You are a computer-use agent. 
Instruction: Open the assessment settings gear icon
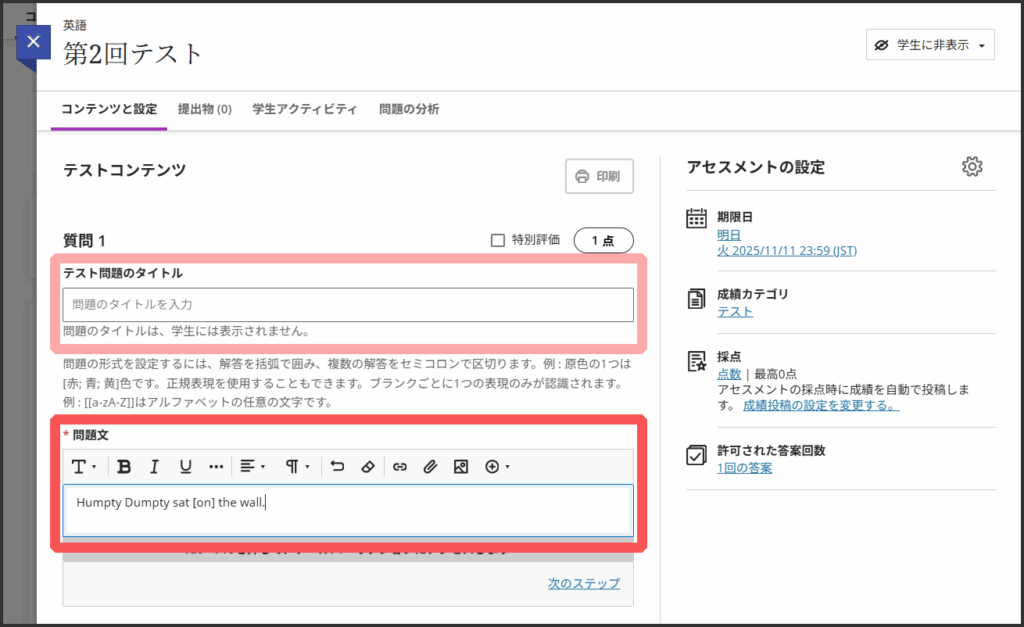pos(971,167)
